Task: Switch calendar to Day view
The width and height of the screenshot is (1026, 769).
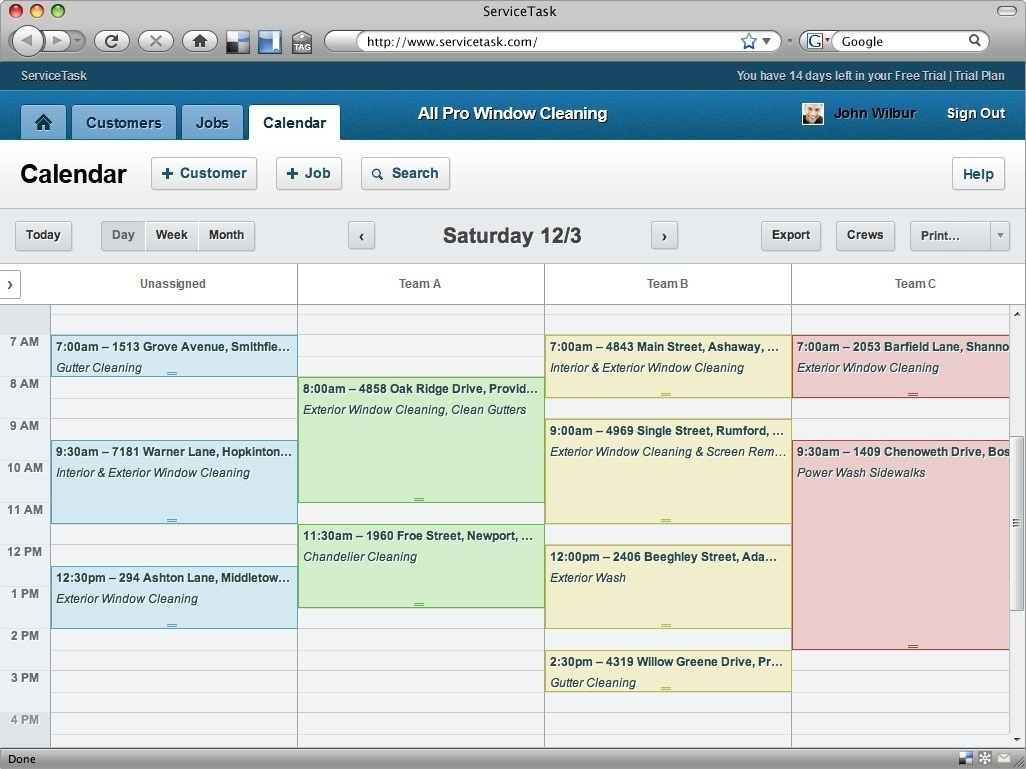Action: [123, 235]
